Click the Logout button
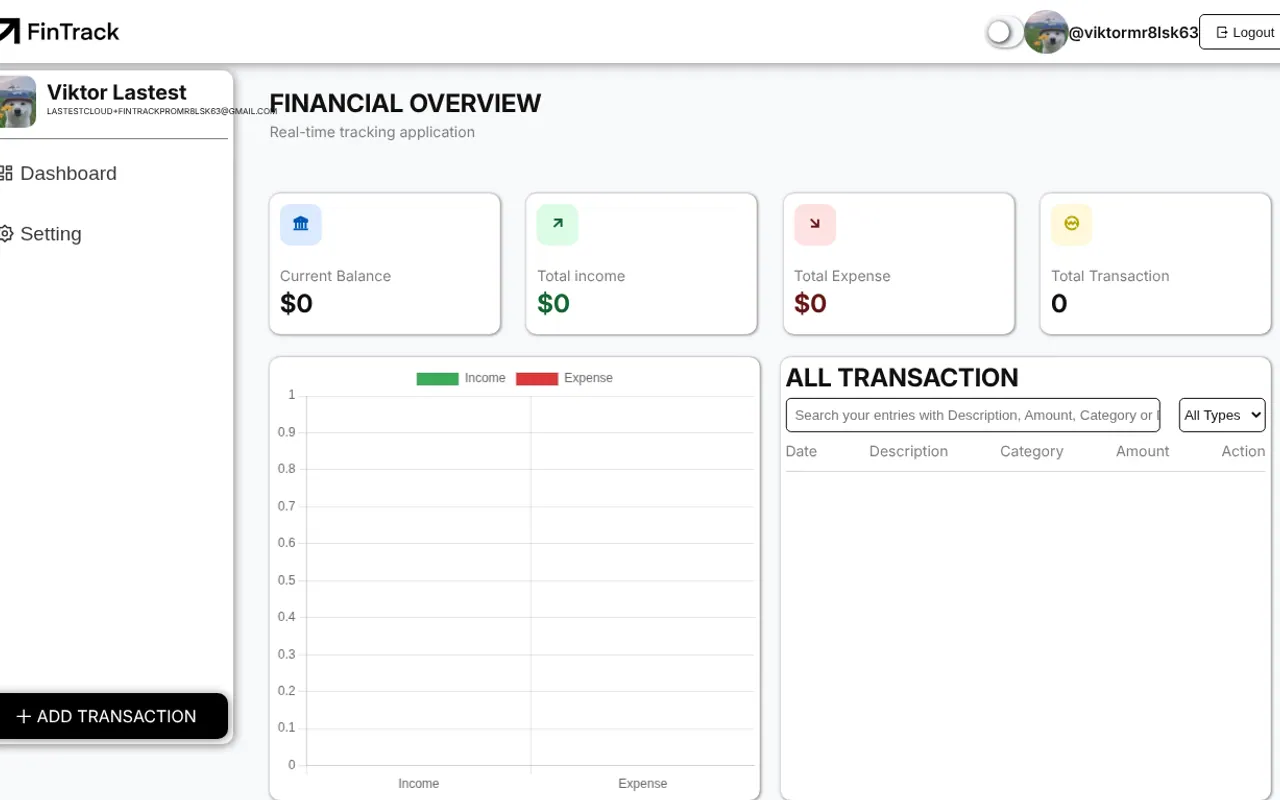Image resolution: width=1280 pixels, height=800 pixels. click(x=1240, y=32)
